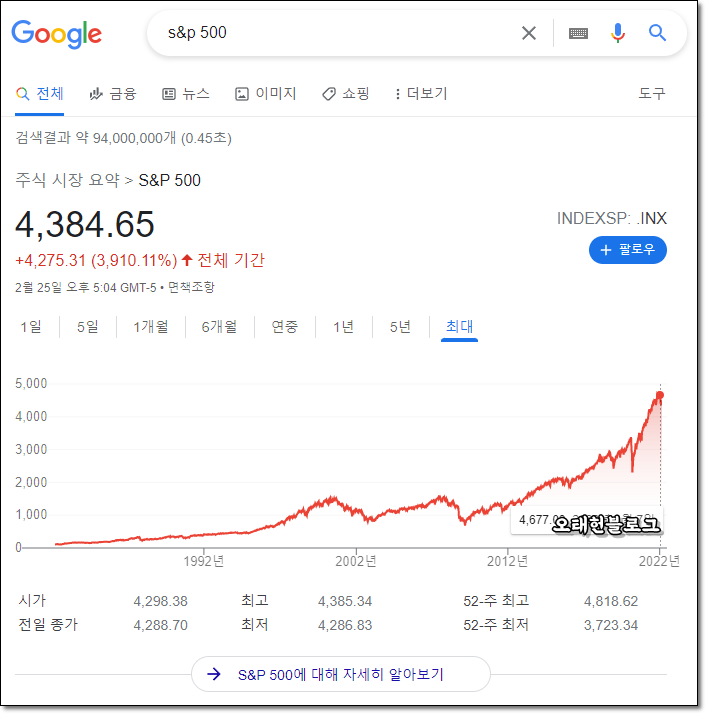The height and width of the screenshot is (714, 706).
Task: Click the 2012년 axis label on chart
Action: [x=507, y=561]
